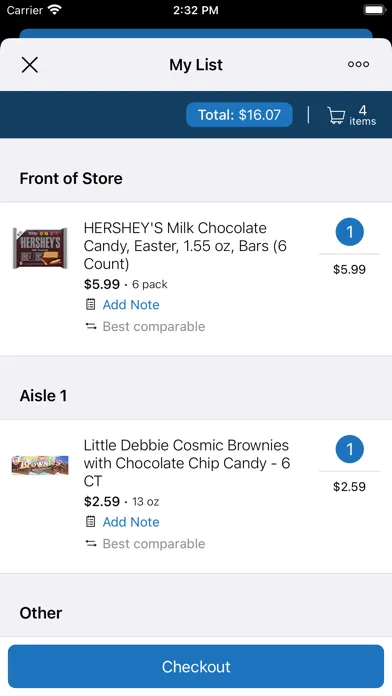
Task: Tap the 4 items count label
Action: pyautogui.click(x=362, y=115)
